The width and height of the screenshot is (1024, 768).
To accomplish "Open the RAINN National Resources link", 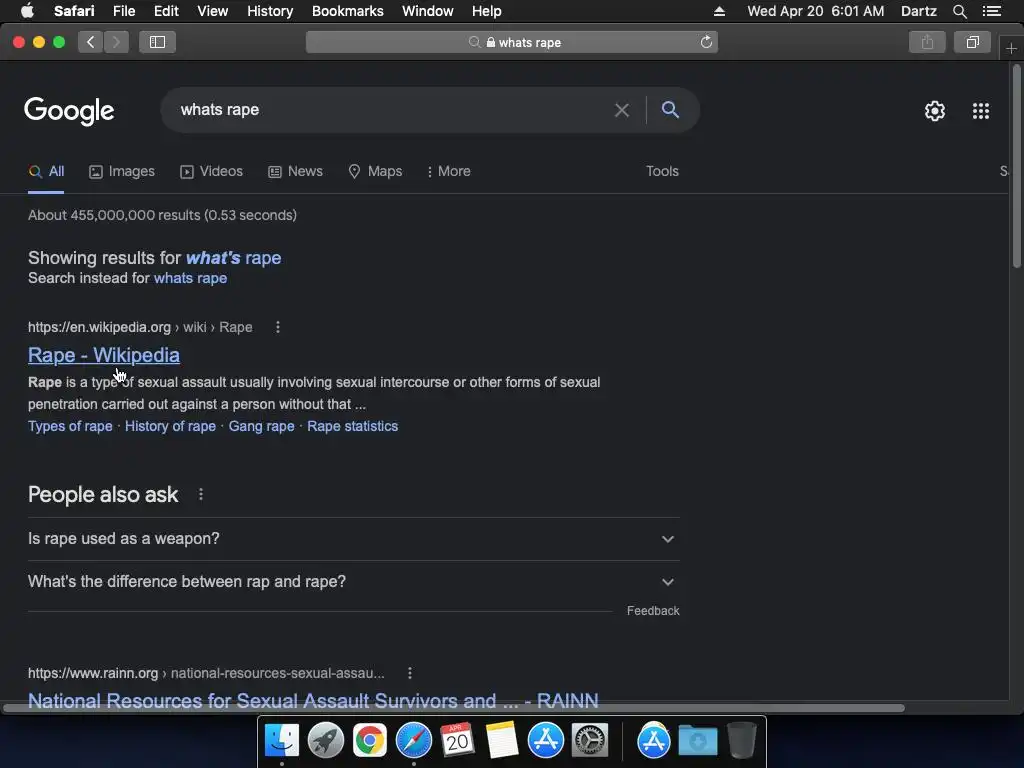I will point(313,701).
